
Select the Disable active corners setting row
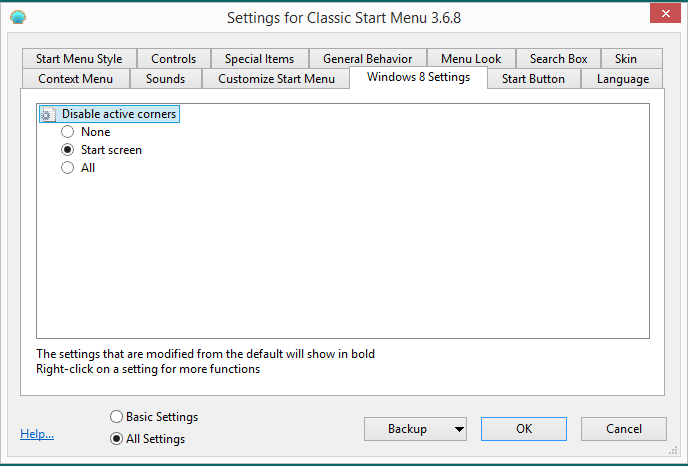point(118,114)
